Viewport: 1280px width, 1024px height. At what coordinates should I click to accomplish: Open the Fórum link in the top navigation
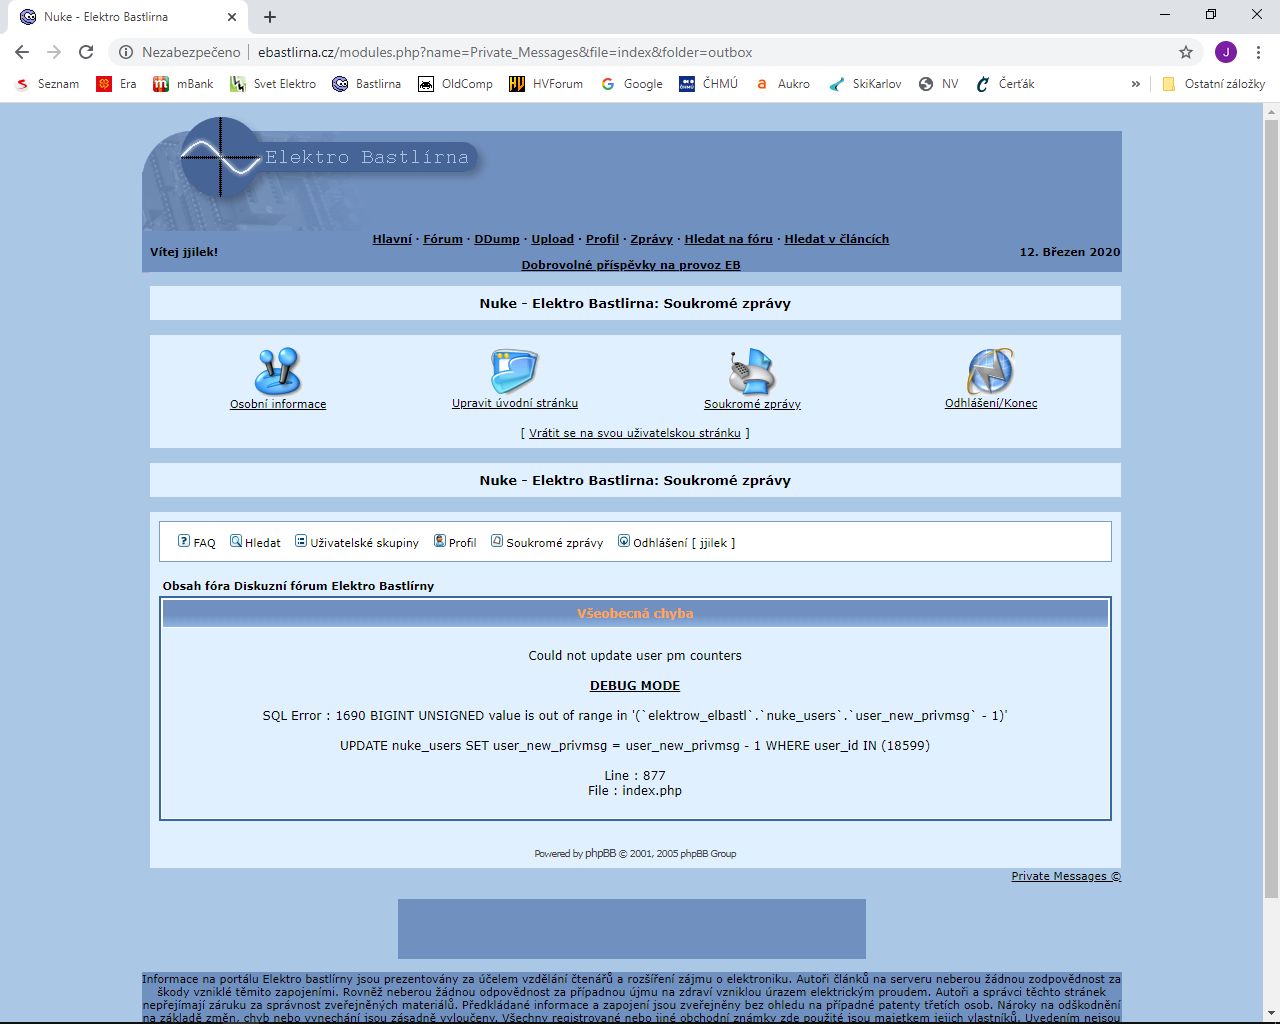(442, 239)
